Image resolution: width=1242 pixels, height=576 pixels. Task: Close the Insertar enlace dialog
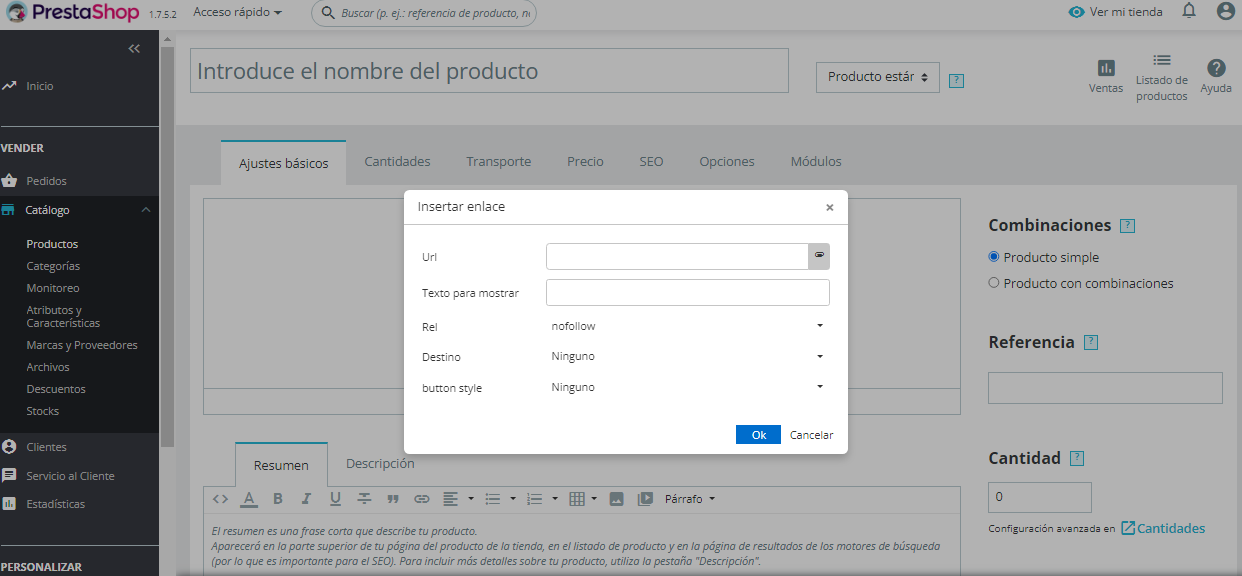tap(829, 208)
